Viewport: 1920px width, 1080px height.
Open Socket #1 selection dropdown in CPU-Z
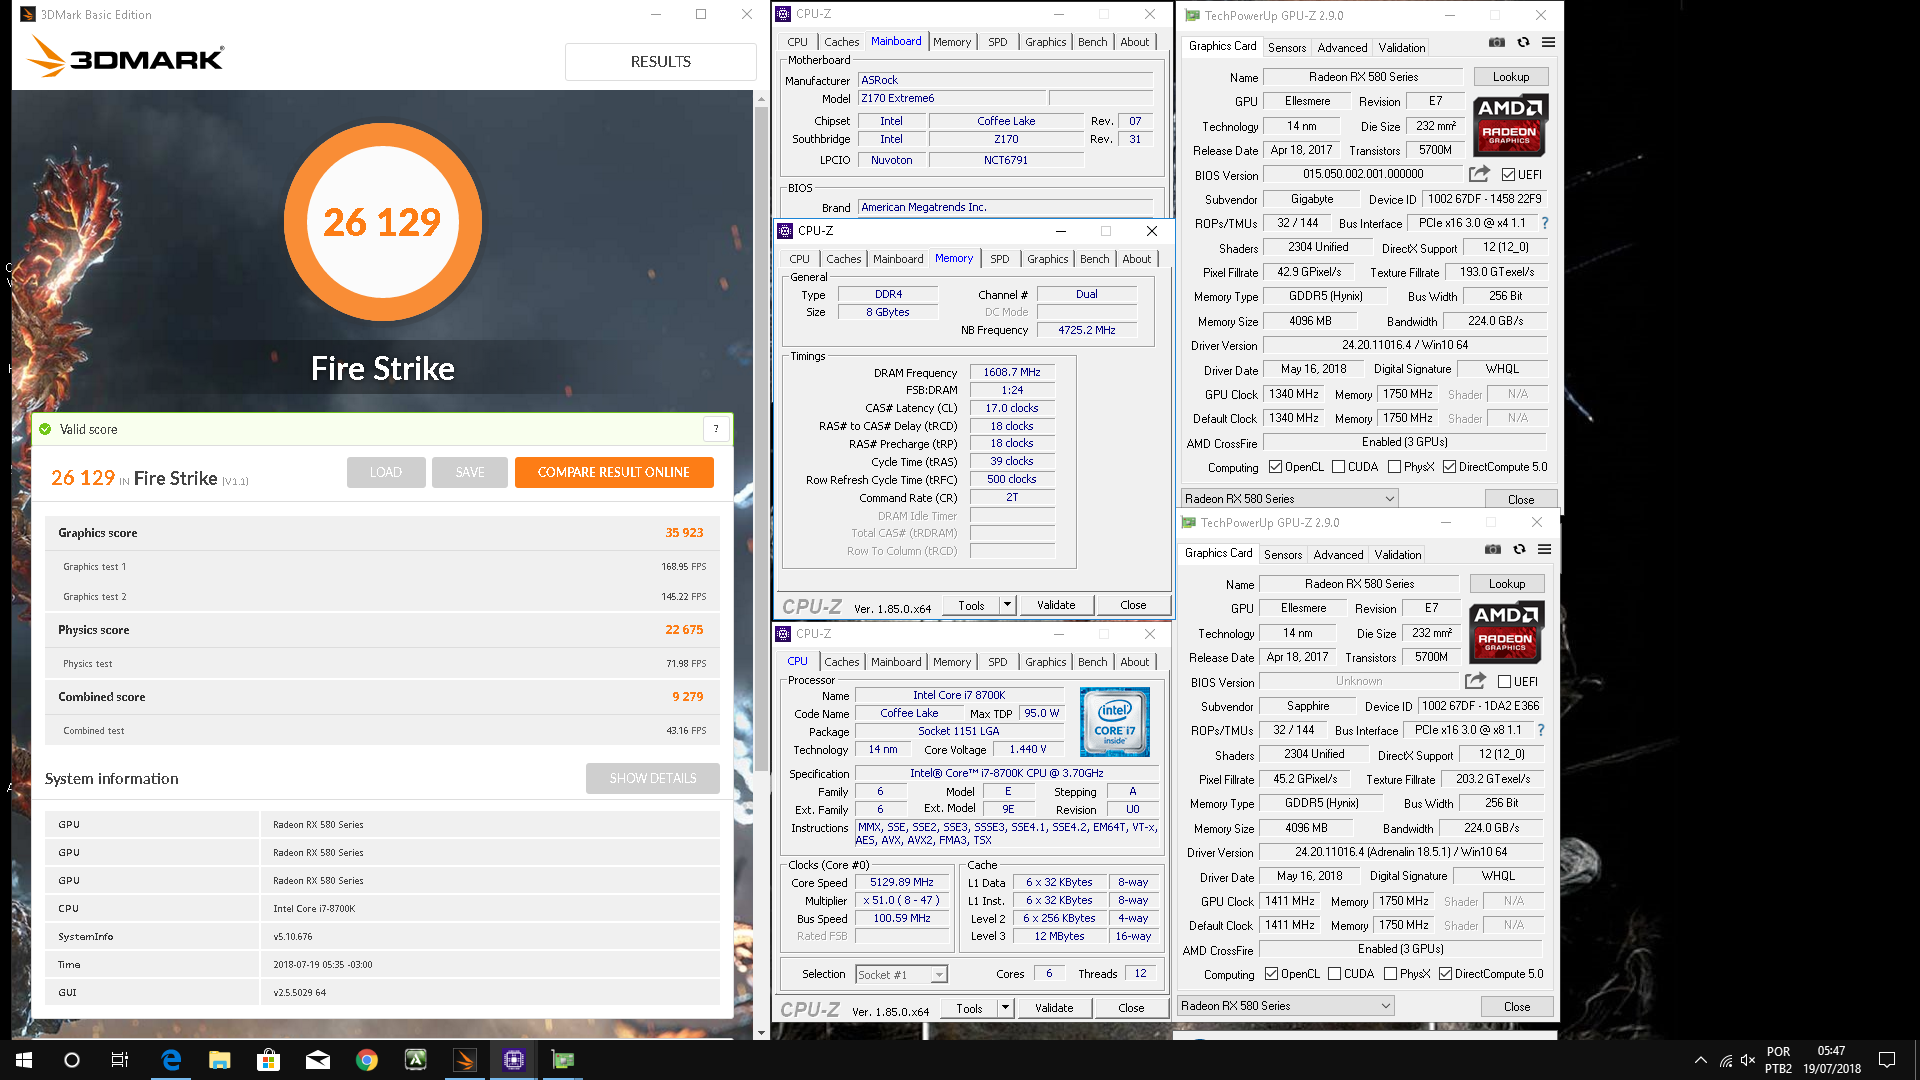[901, 975]
